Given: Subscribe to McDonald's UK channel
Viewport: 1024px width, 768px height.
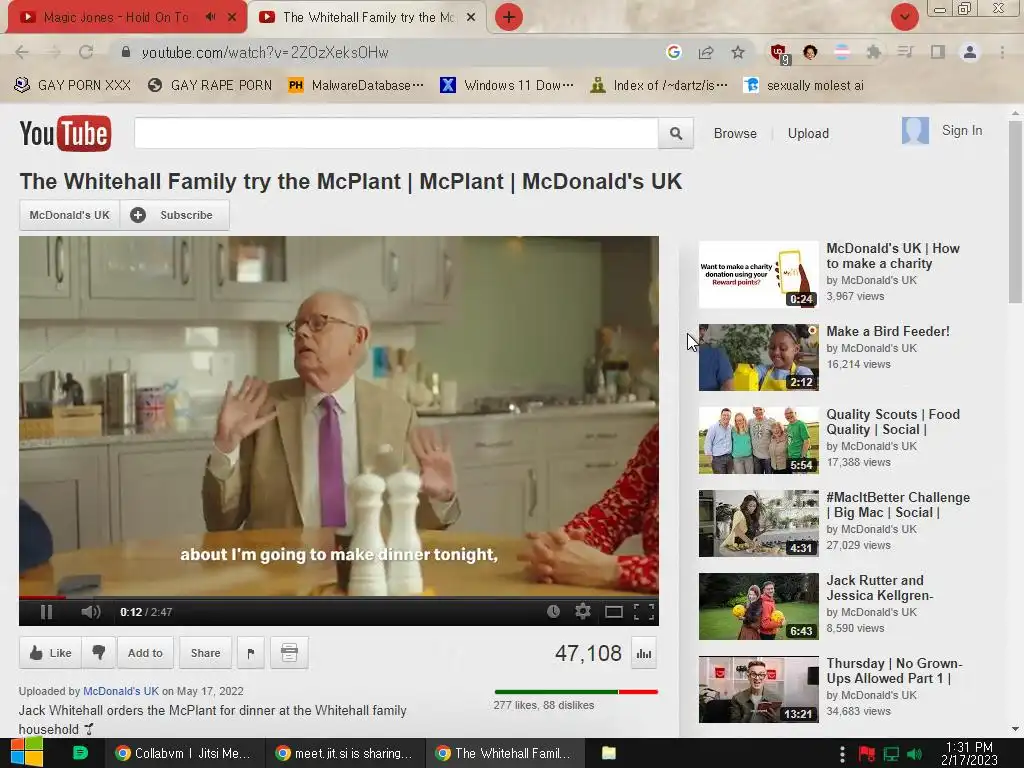Looking at the screenshot, I should (x=175, y=215).
